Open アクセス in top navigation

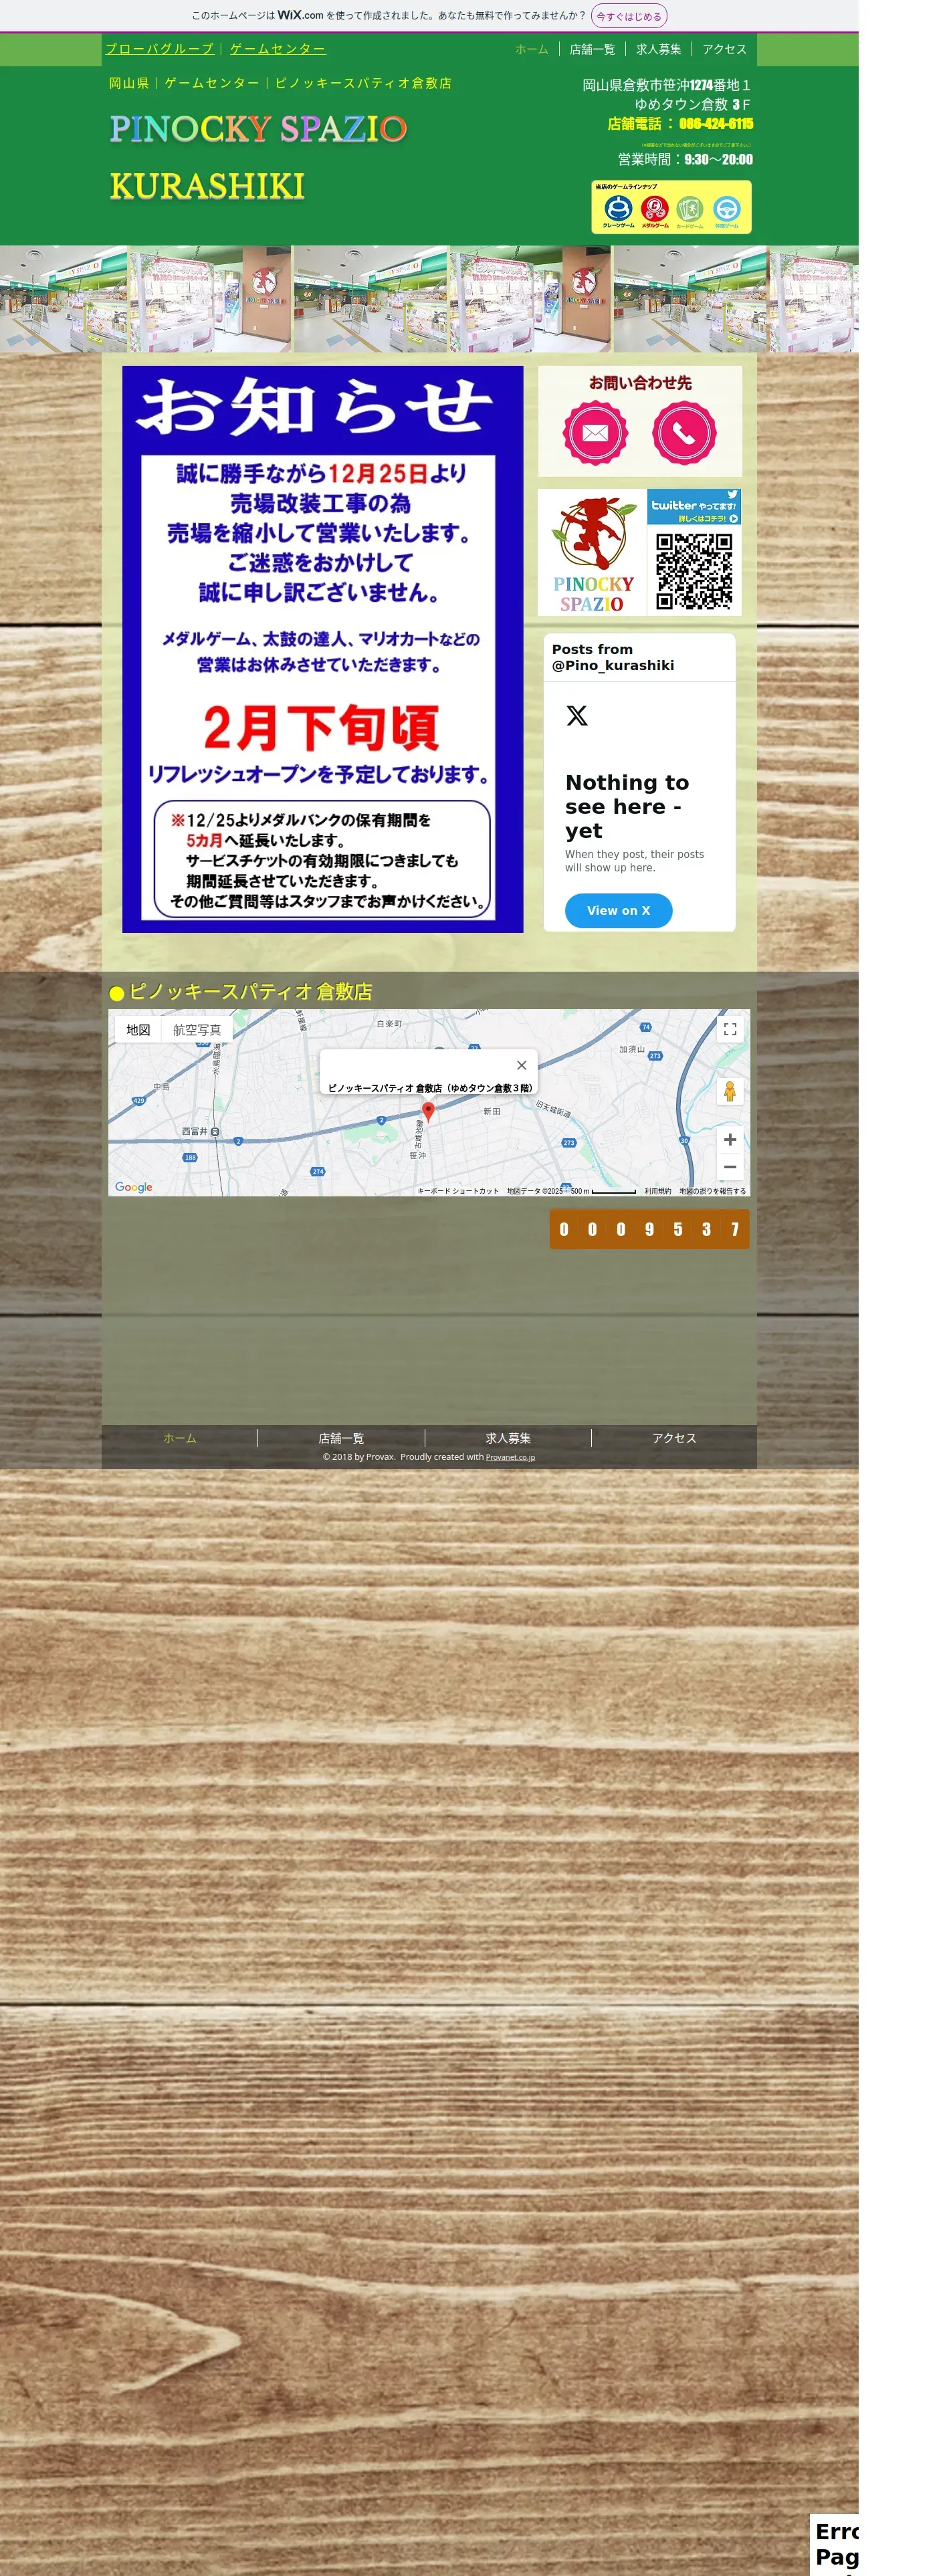coord(724,49)
